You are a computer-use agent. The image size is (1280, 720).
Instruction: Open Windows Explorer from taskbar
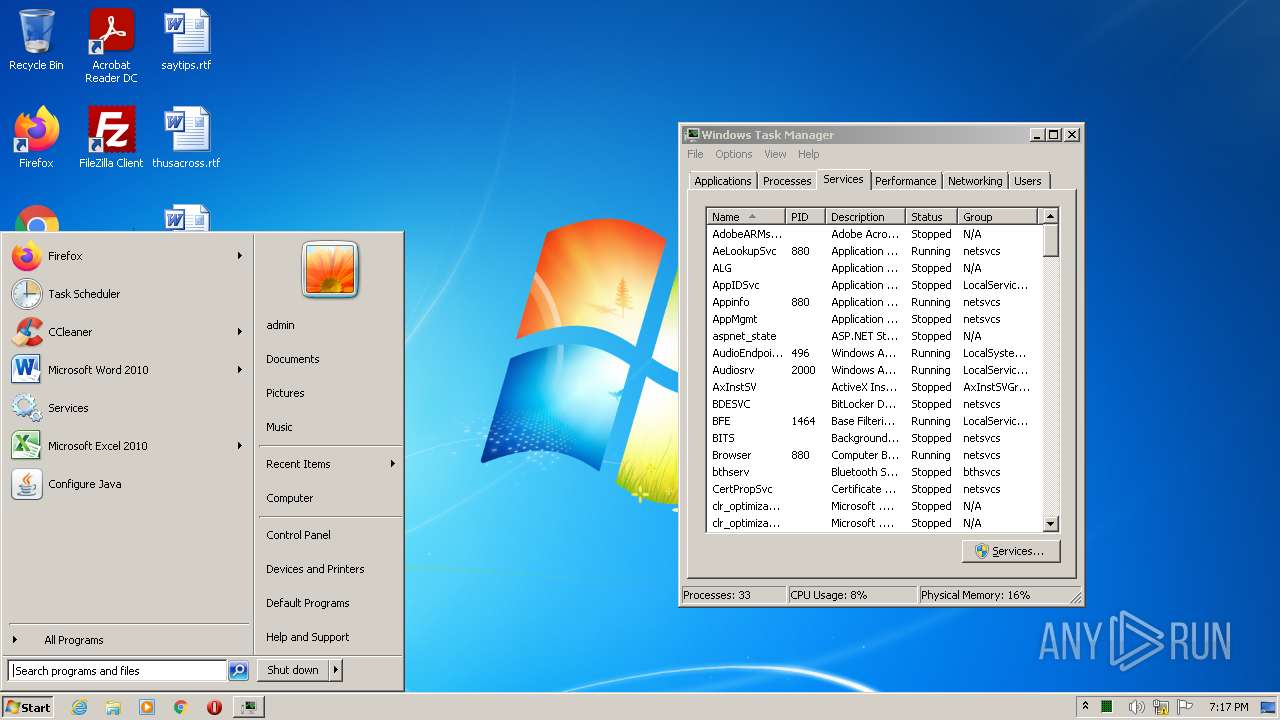click(x=113, y=707)
